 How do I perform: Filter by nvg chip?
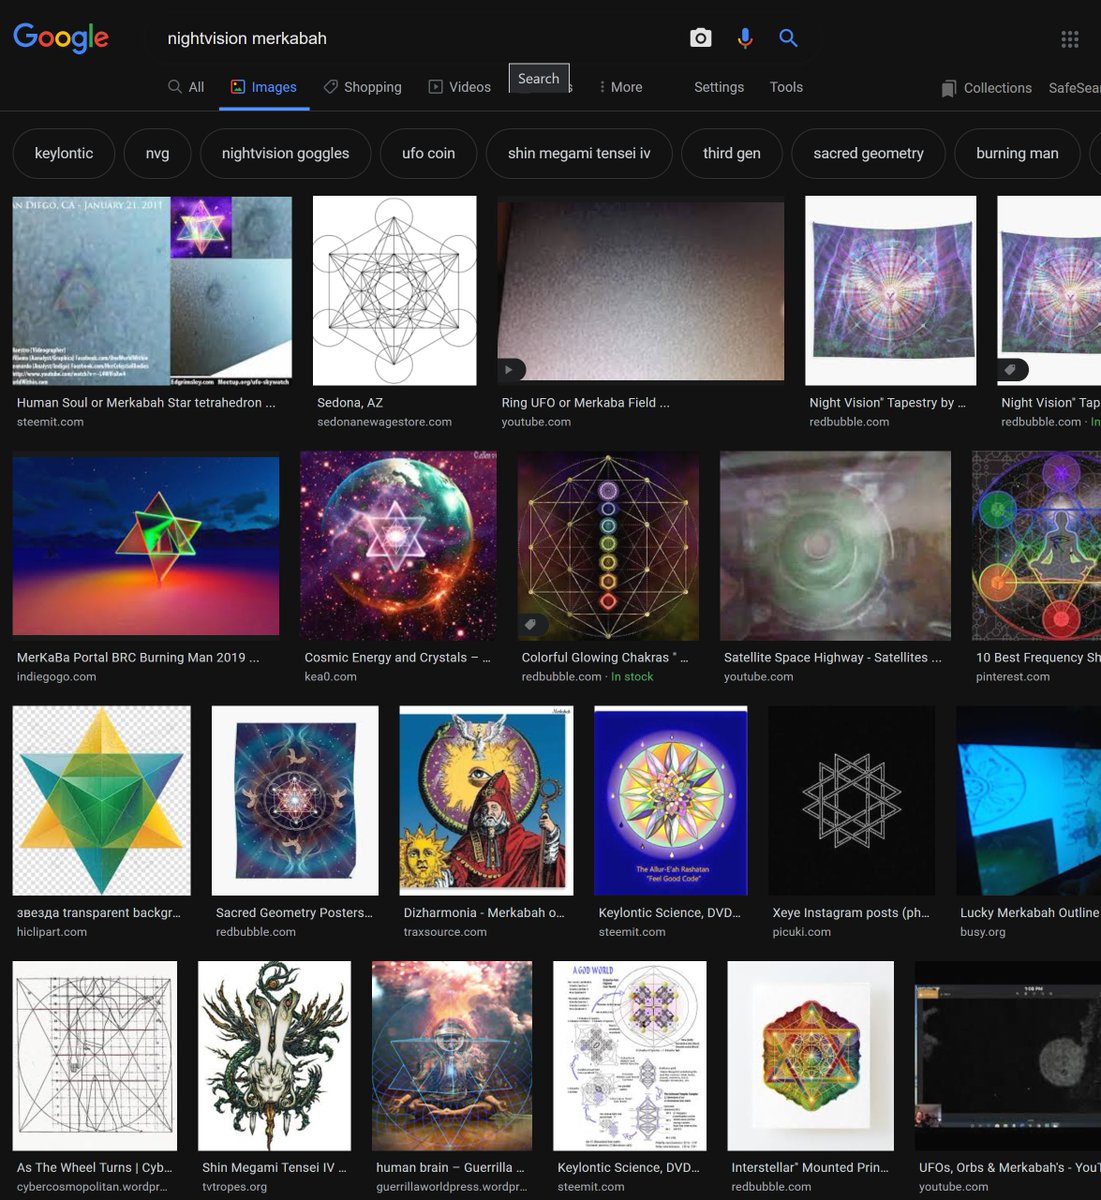click(157, 153)
